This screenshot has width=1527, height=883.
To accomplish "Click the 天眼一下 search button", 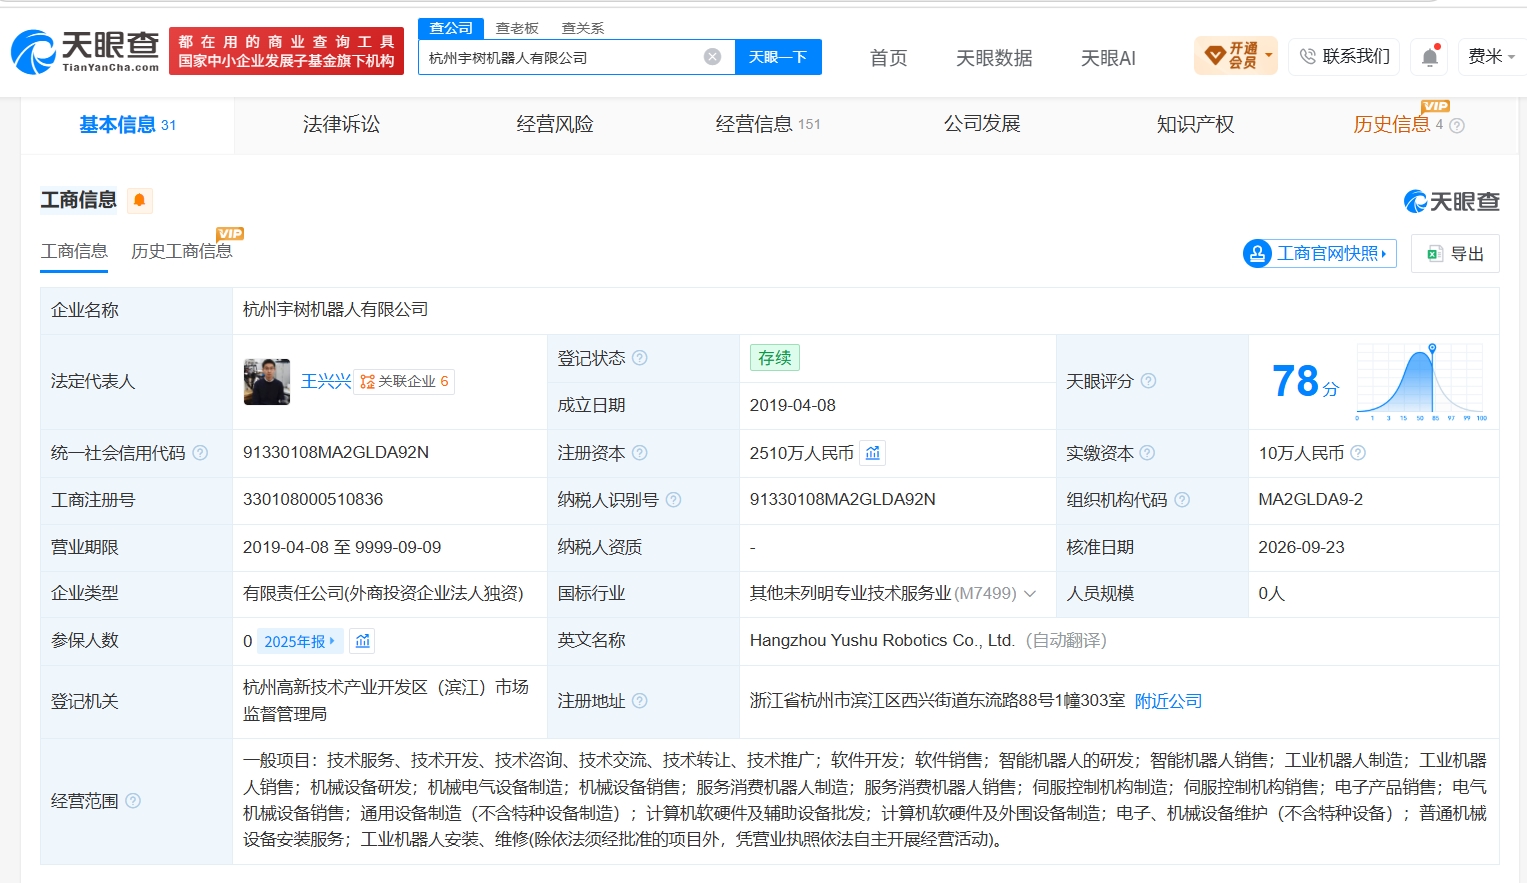I will coord(778,57).
